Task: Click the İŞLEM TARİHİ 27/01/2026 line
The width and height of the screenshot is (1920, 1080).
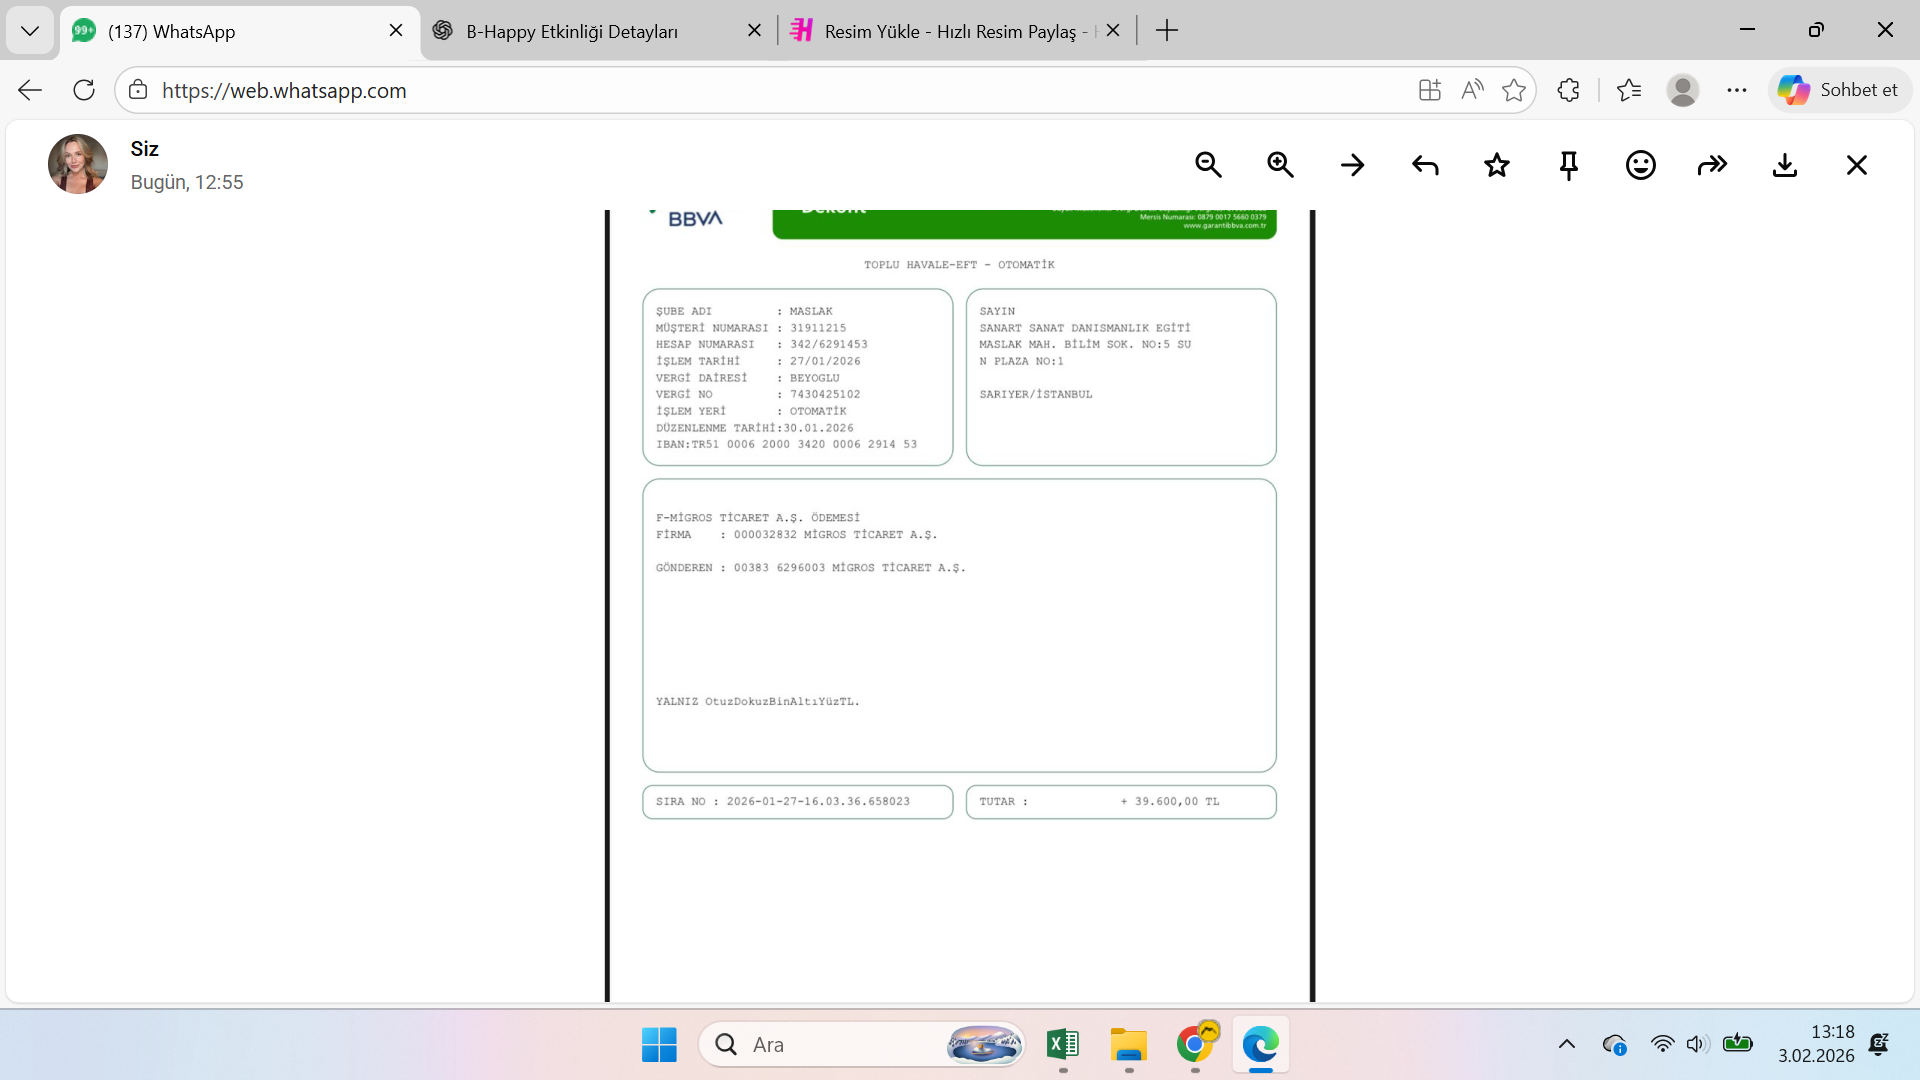Action: tap(758, 361)
